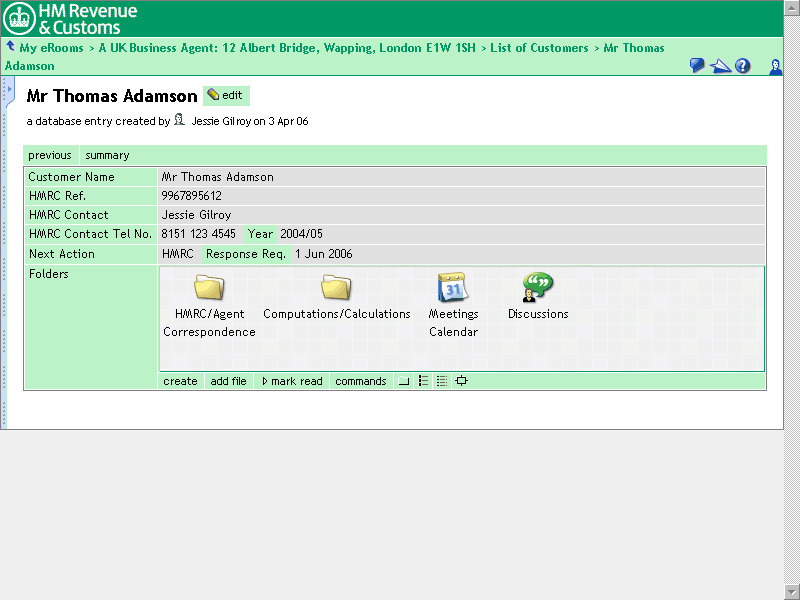Click the chat speech bubble icon
The height and width of the screenshot is (600, 800).
[x=697, y=66]
